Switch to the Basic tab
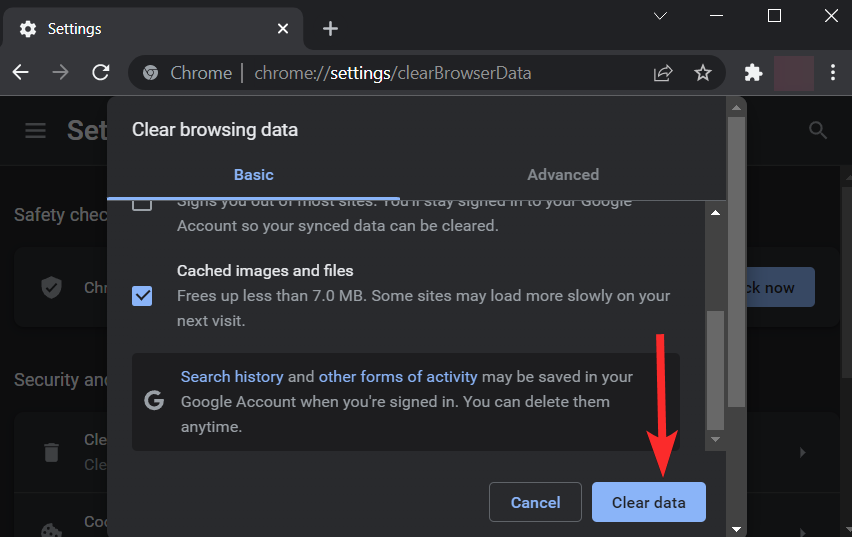Image resolution: width=852 pixels, height=537 pixels. [x=253, y=174]
